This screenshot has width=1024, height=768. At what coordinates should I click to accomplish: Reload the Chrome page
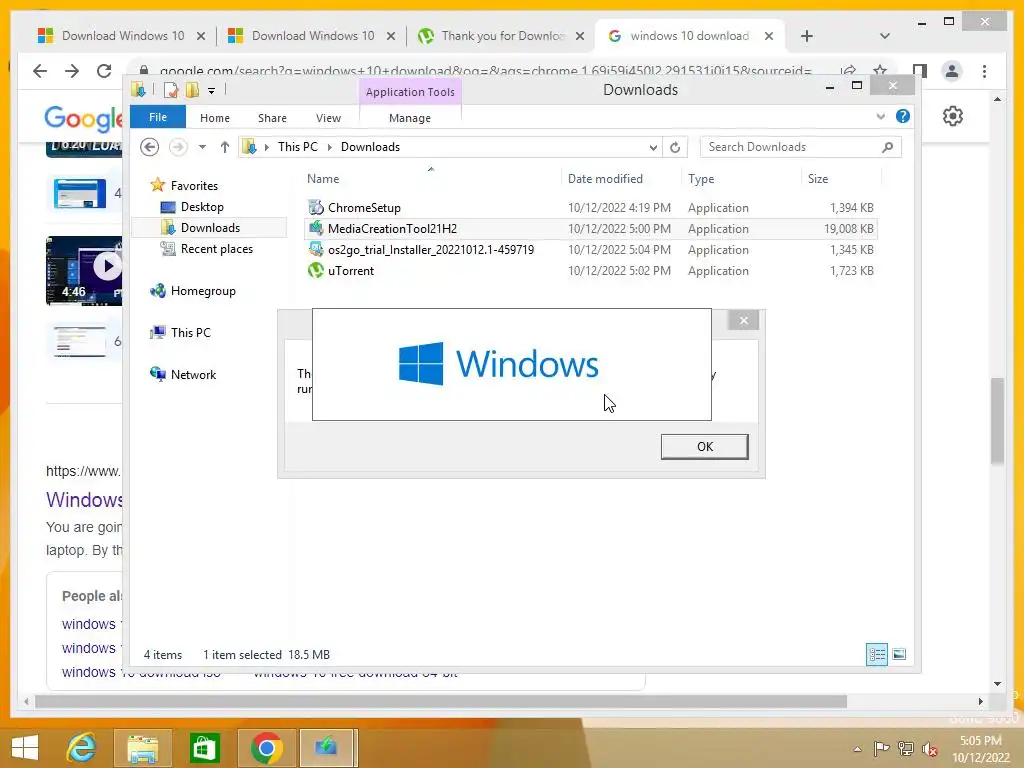click(x=104, y=71)
